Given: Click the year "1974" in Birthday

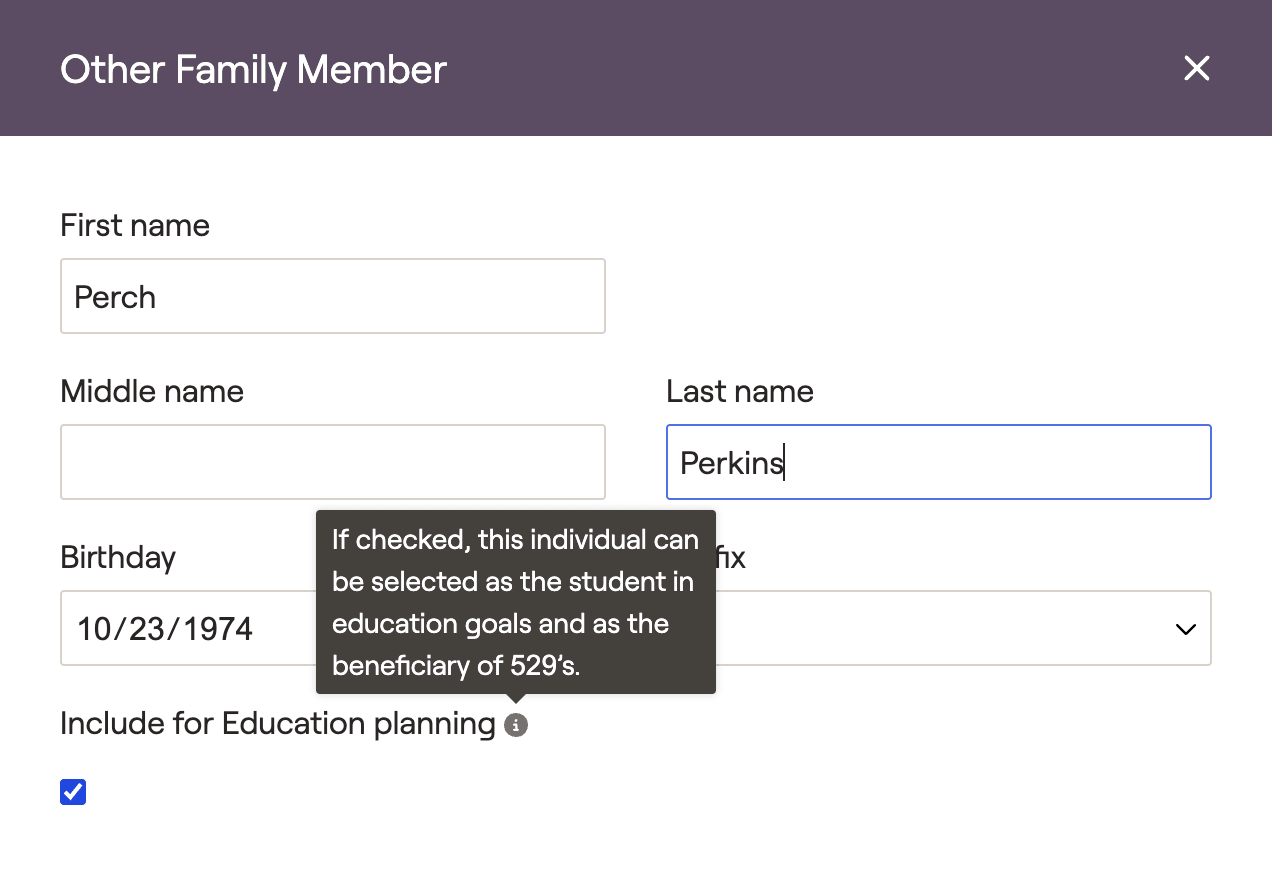Looking at the screenshot, I should point(217,629).
